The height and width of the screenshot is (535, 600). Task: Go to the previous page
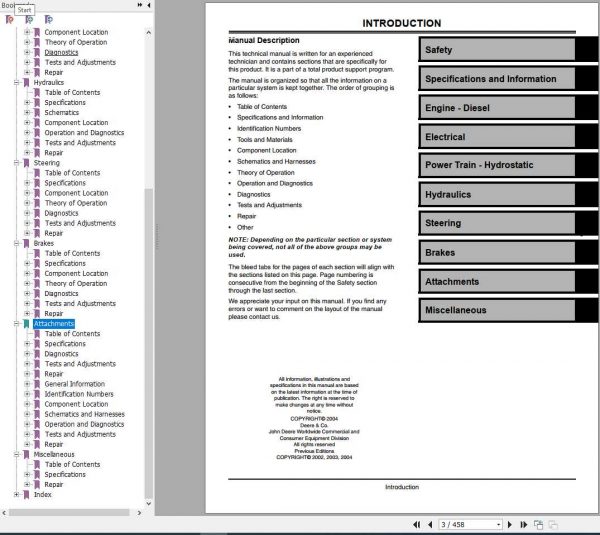point(430,524)
